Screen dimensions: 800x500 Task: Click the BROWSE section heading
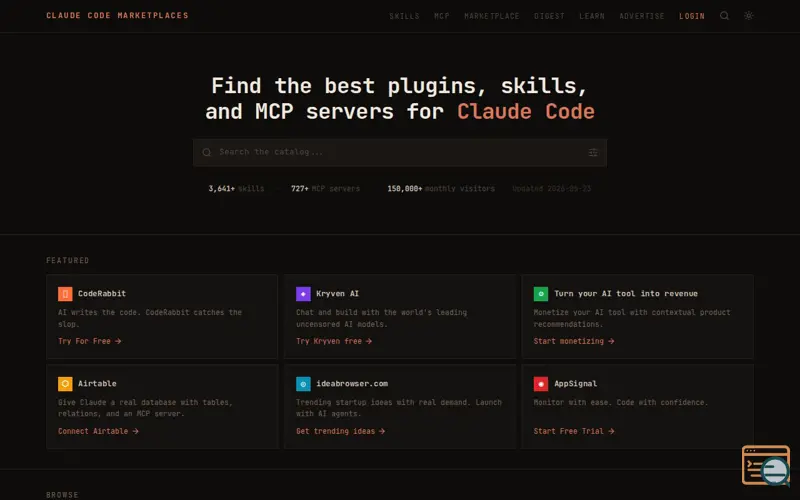tap(62, 495)
